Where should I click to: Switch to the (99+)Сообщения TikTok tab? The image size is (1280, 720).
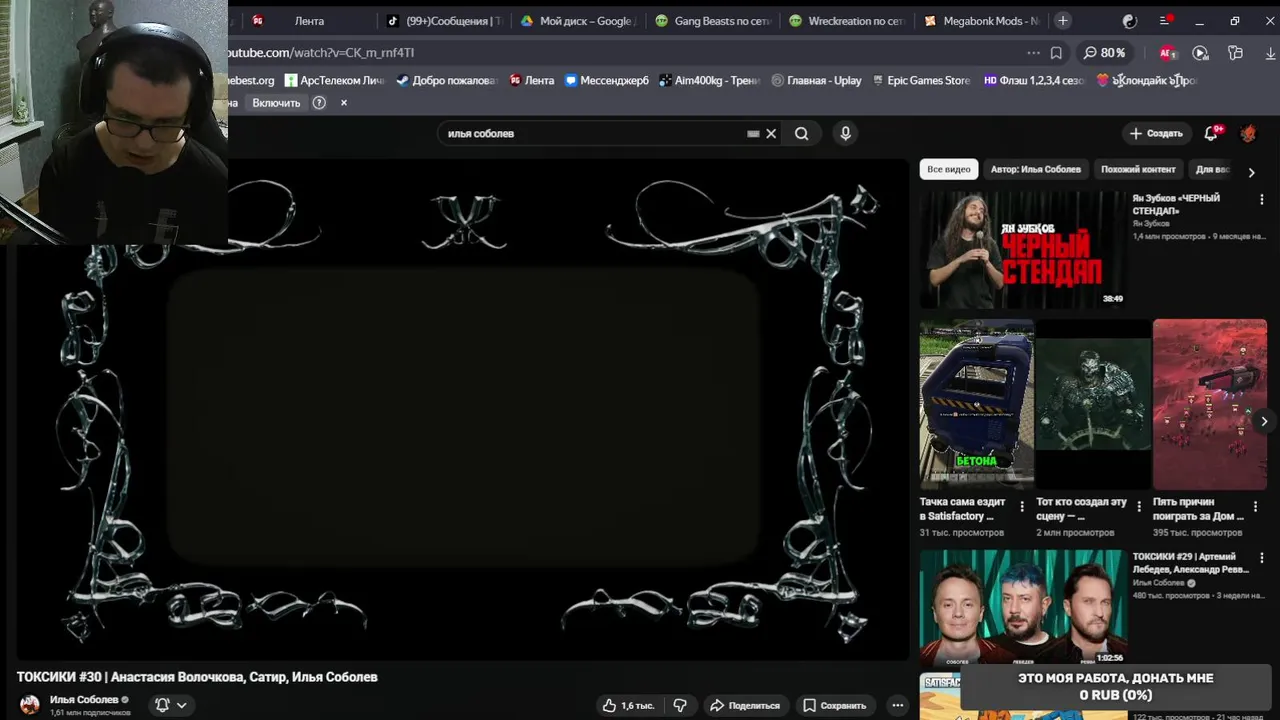tap(444, 21)
